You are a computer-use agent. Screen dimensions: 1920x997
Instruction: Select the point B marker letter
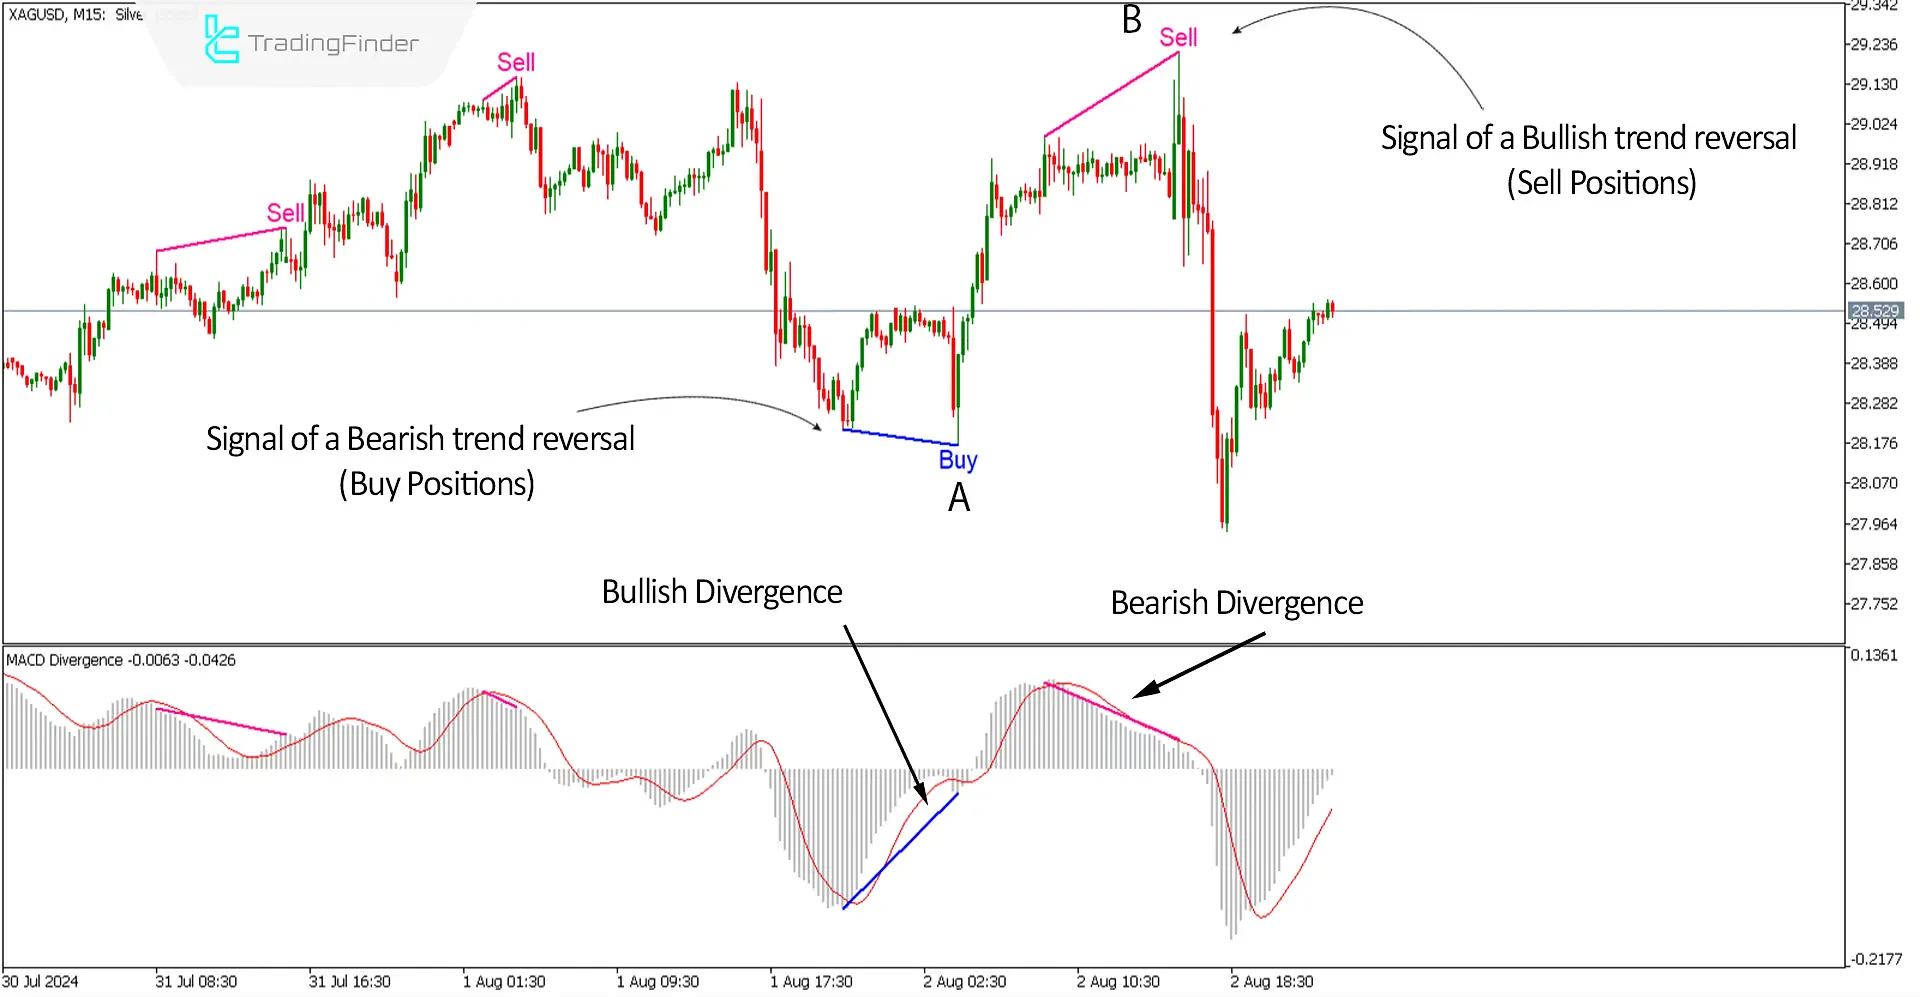(x=1131, y=20)
